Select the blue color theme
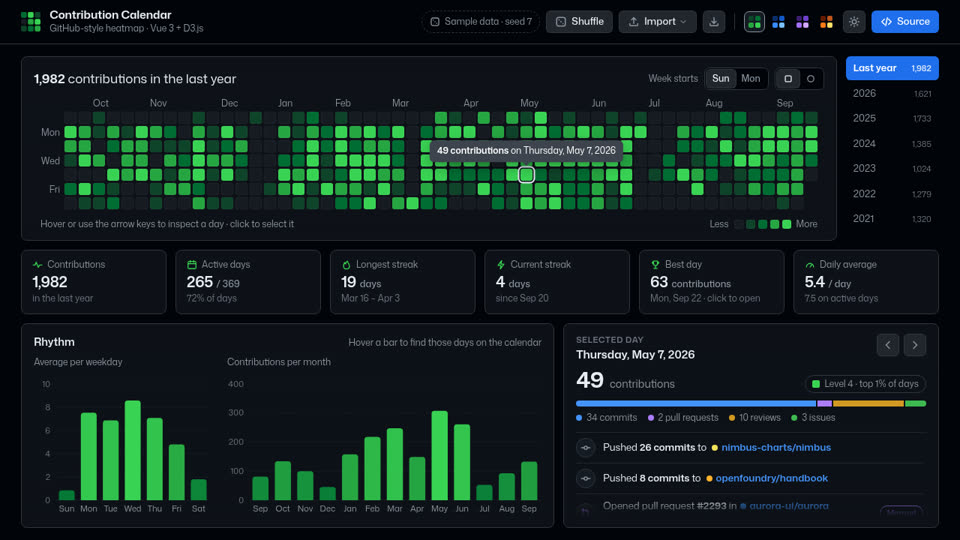Viewport: 960px width, 540px height. pos(778,22)
